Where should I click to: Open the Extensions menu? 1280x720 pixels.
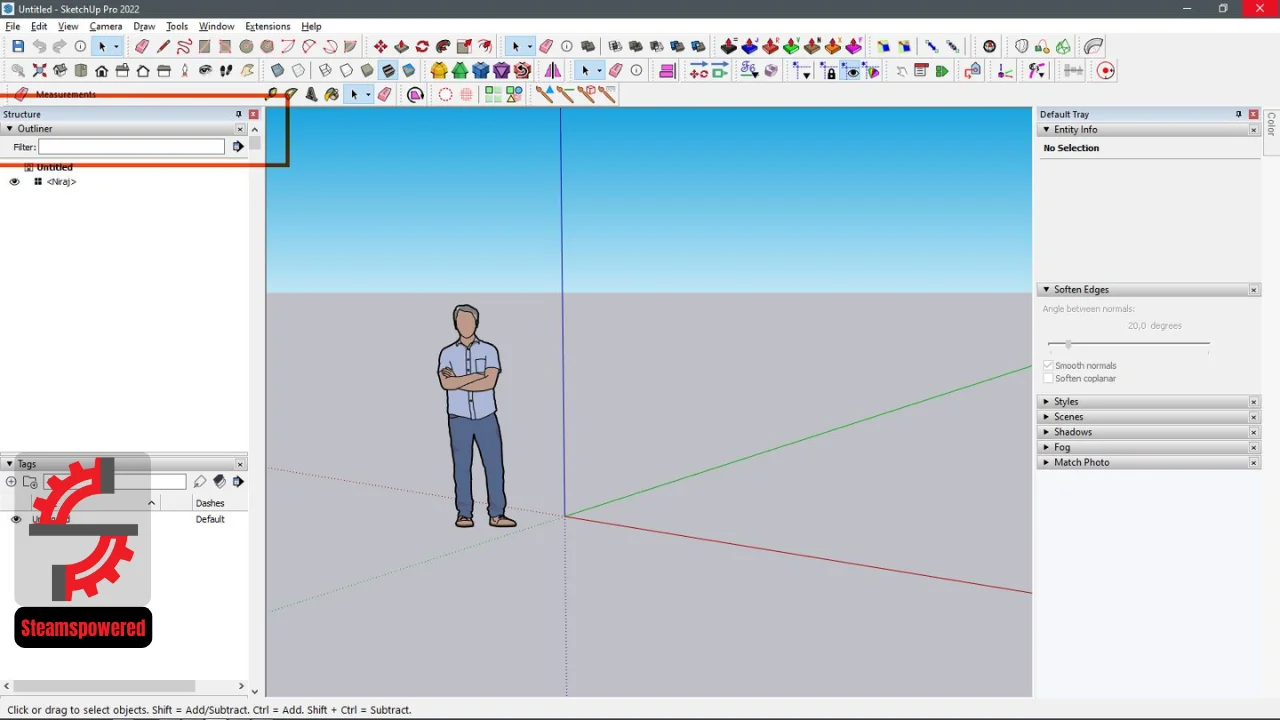(x=267, y=26)
